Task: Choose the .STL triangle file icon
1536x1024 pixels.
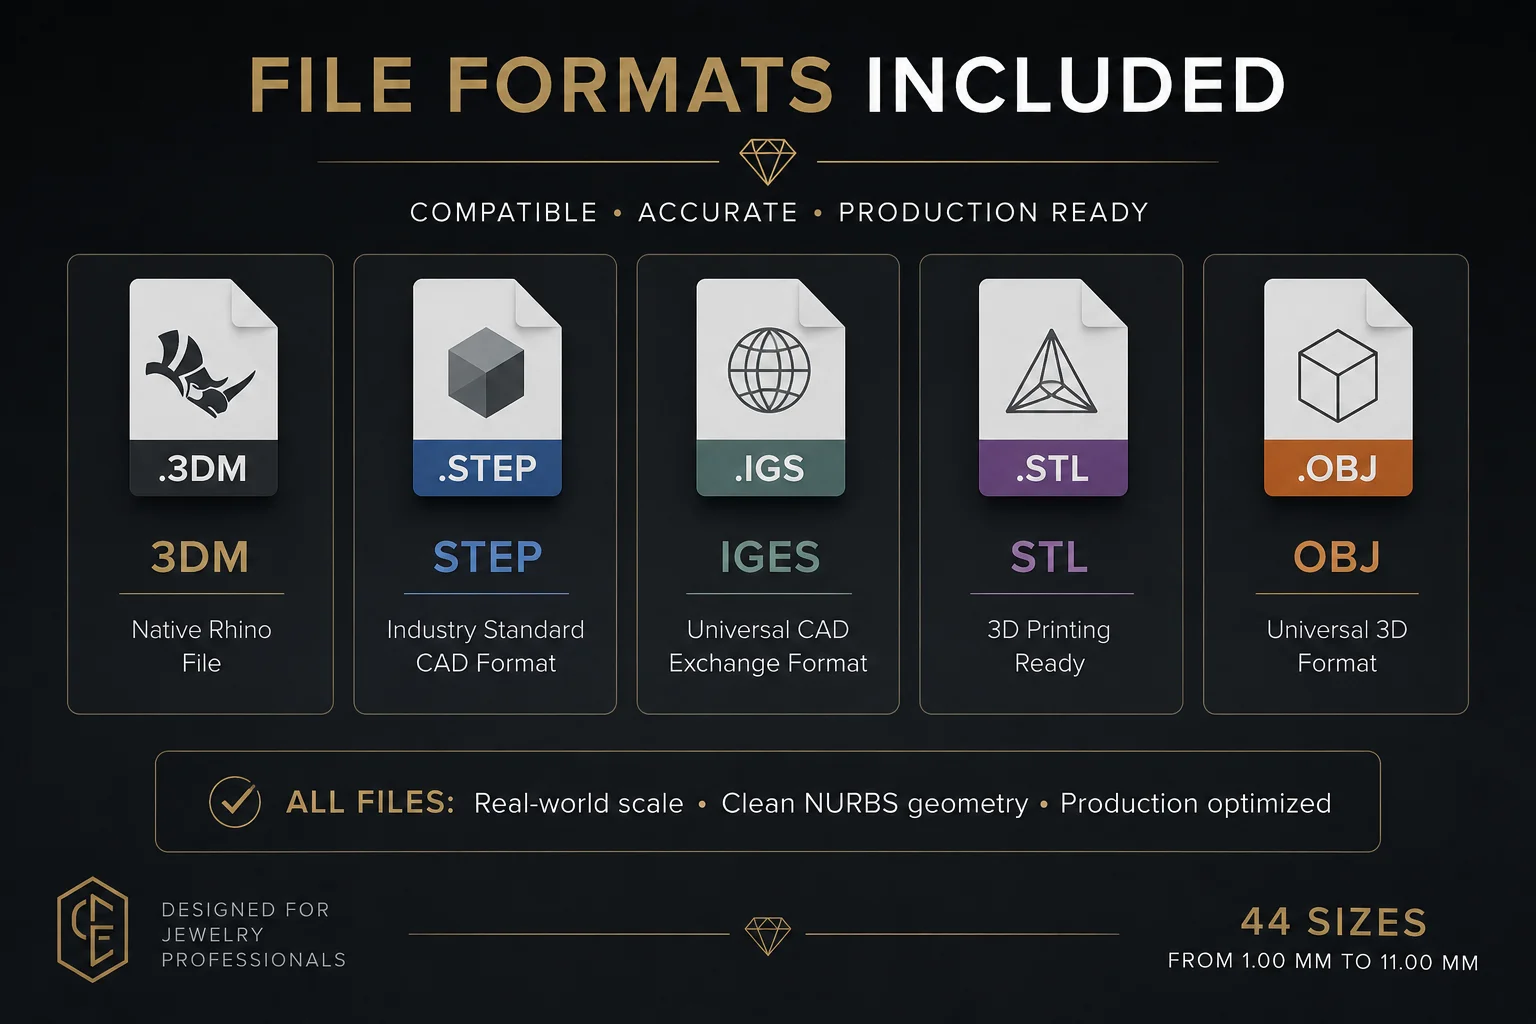Action: pyautogui.click(x=1053, y=387)
